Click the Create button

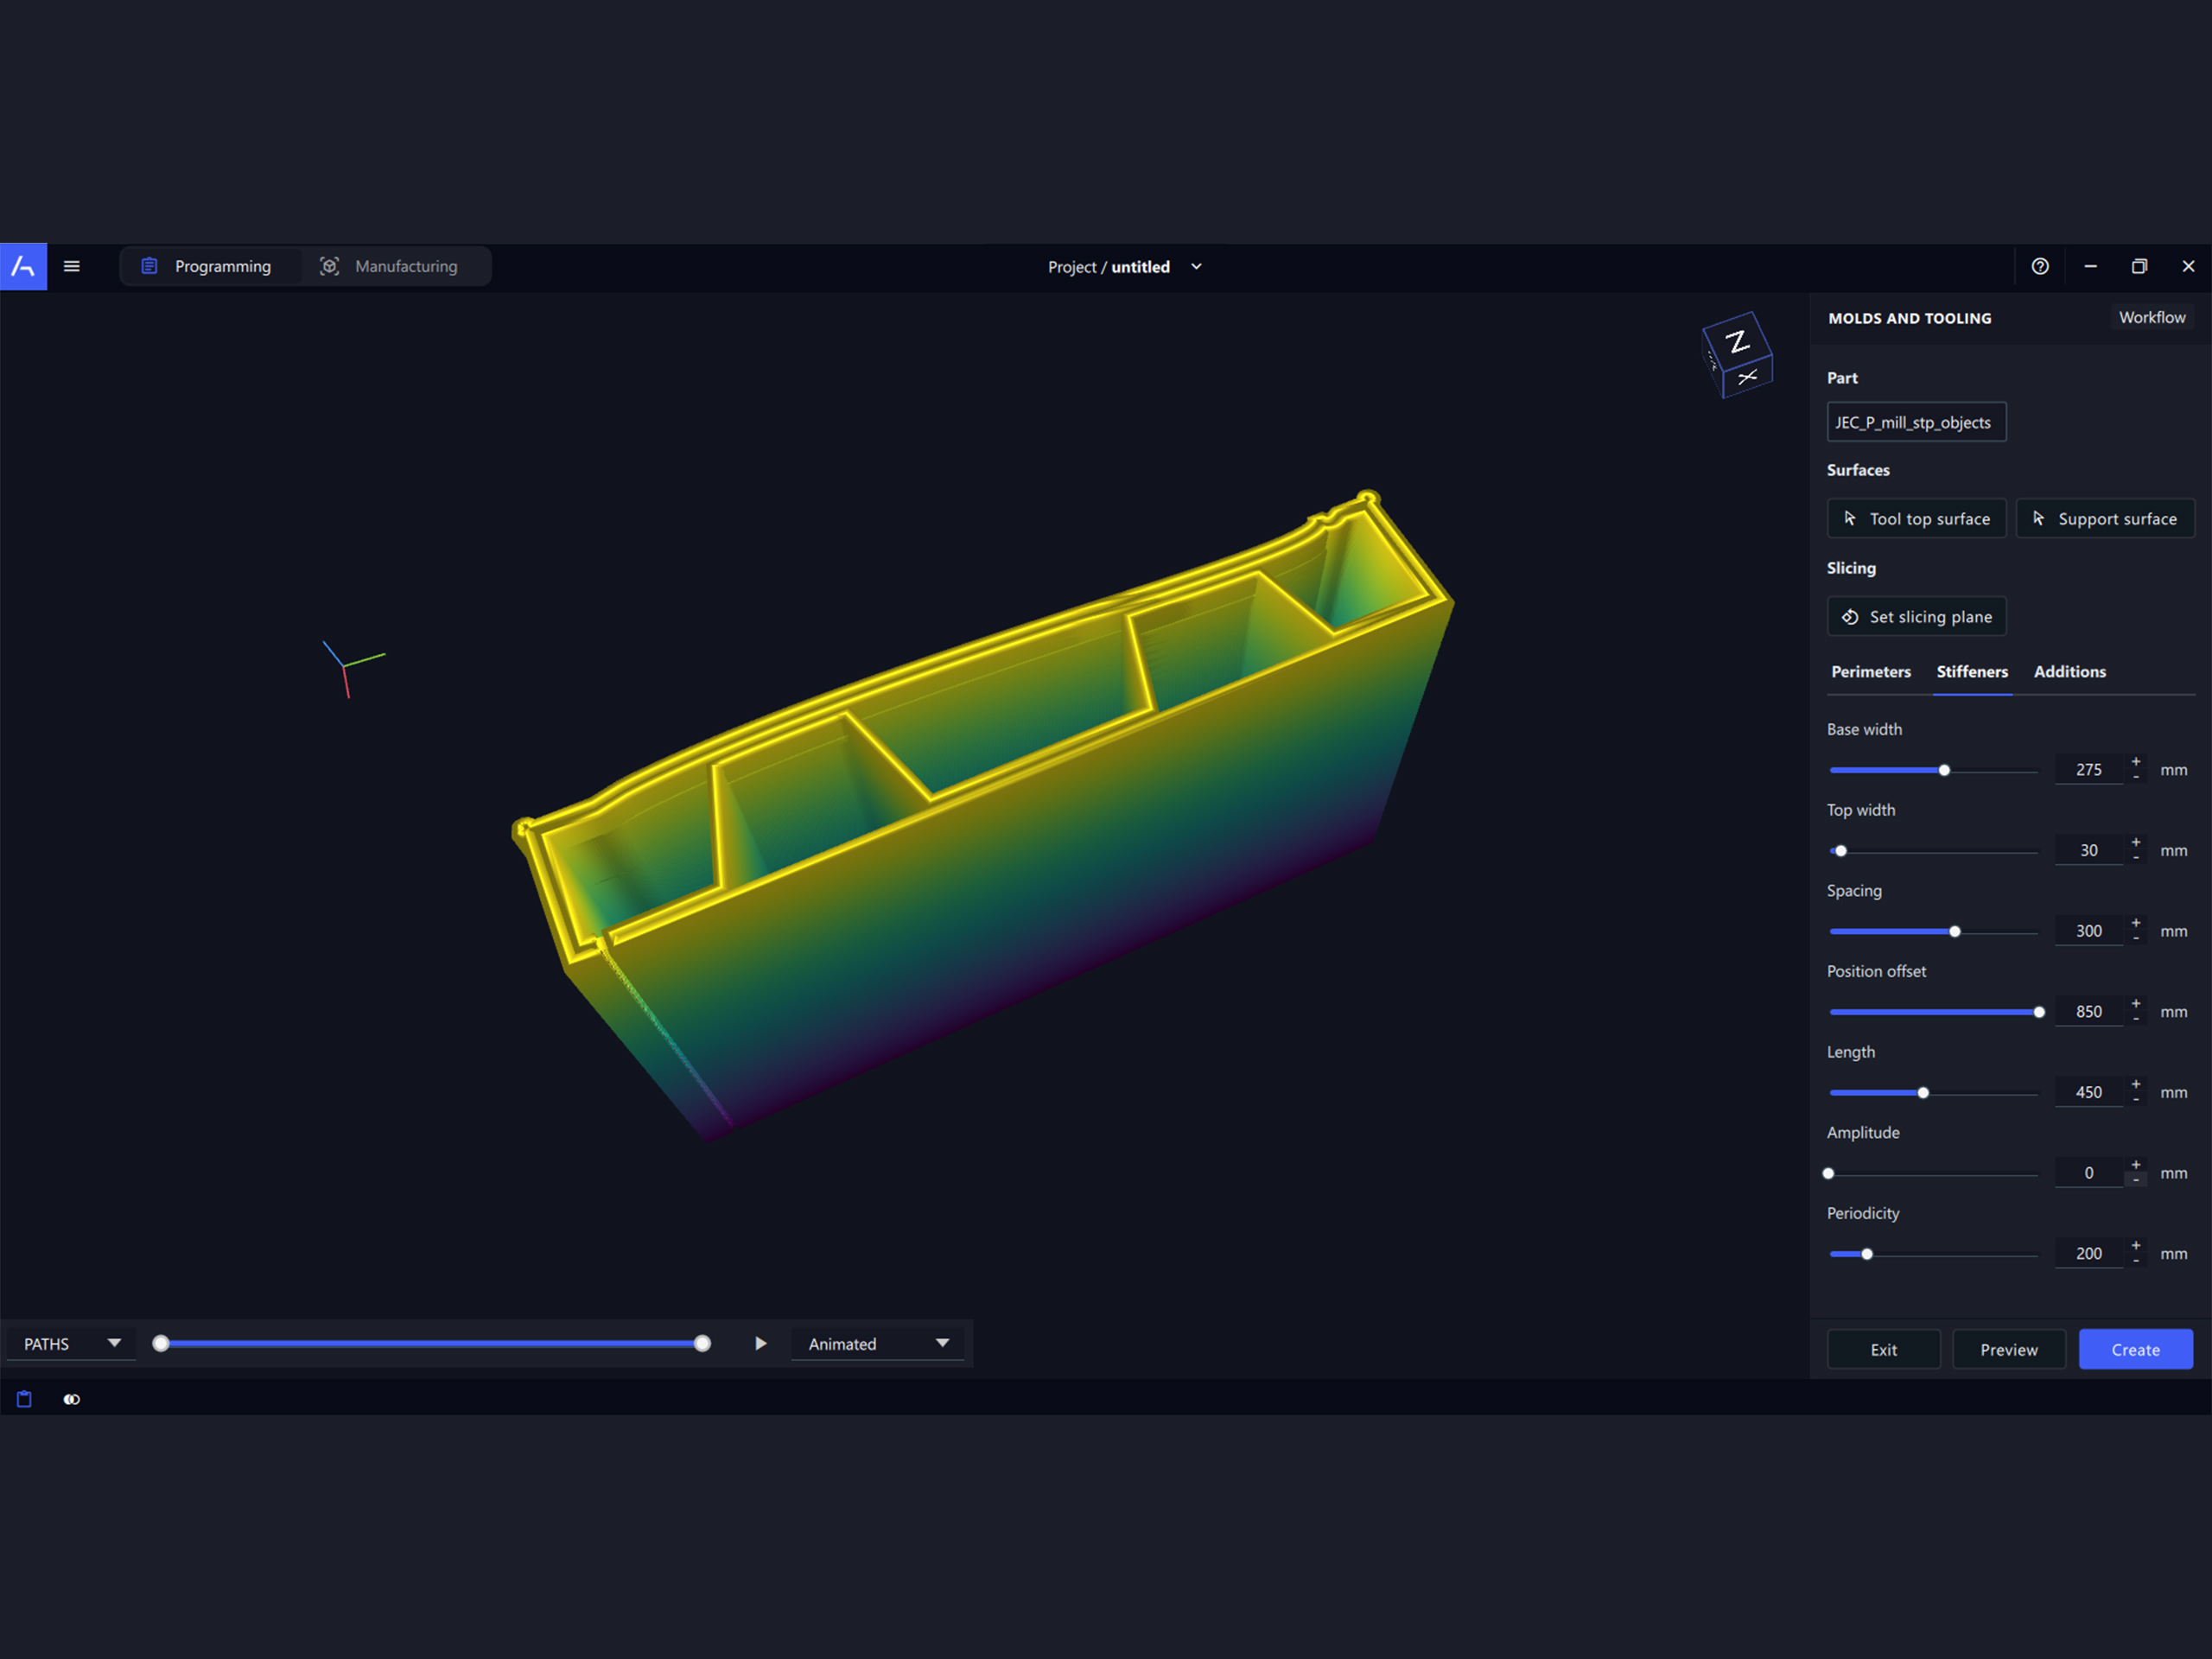[x=2135, y=1350]
